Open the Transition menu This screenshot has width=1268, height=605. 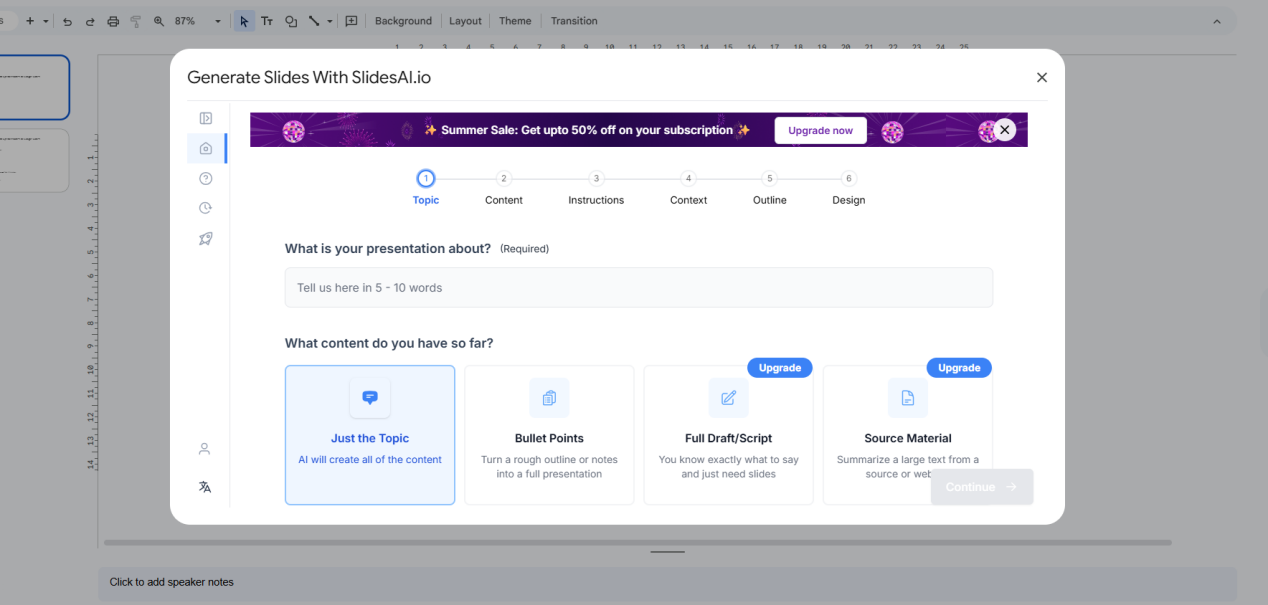573,20
